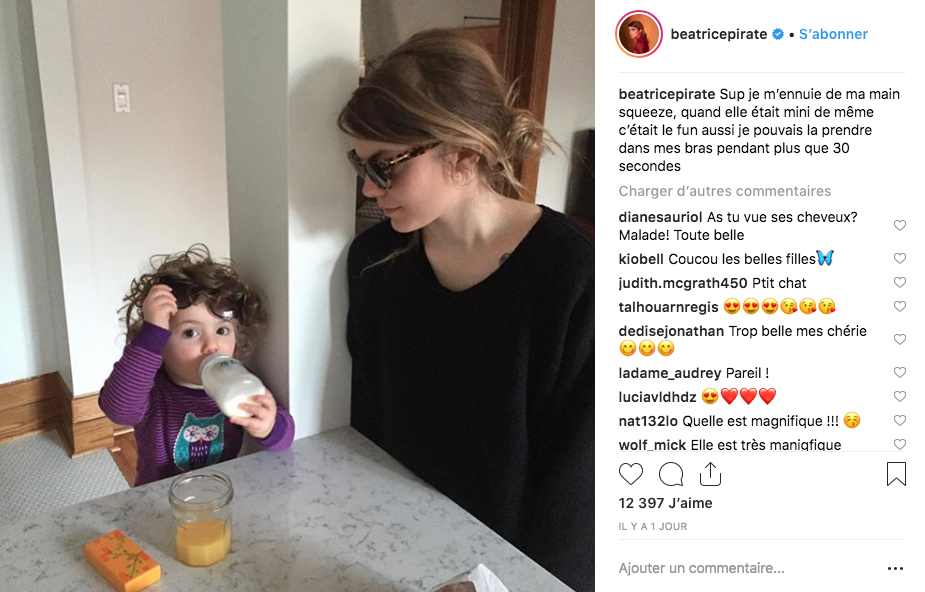
Task: Open the comment bubble icon
Action: pyautogui.click(x=671, y=474)
